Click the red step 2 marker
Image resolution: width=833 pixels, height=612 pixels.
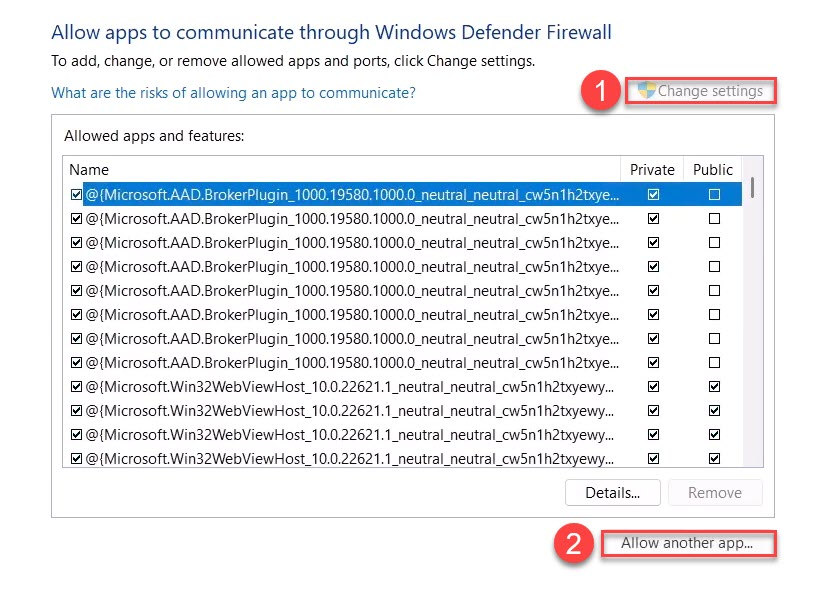(x=573, y=546)
